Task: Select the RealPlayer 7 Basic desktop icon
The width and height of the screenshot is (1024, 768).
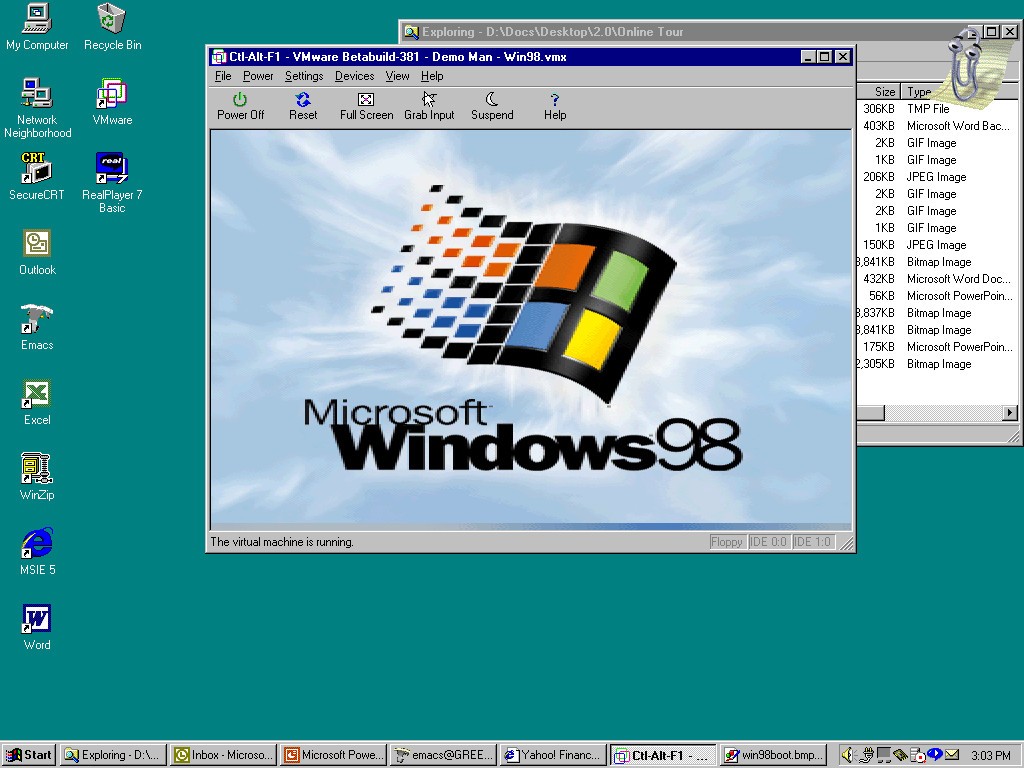Action: (112, 183)
